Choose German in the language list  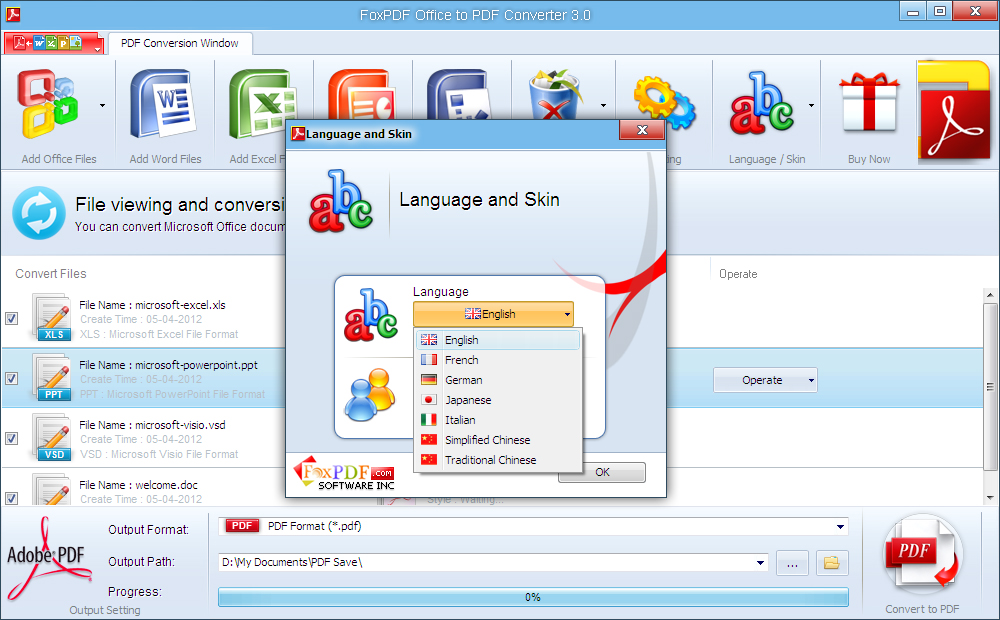pyautogui.click(x=498, y=380)
